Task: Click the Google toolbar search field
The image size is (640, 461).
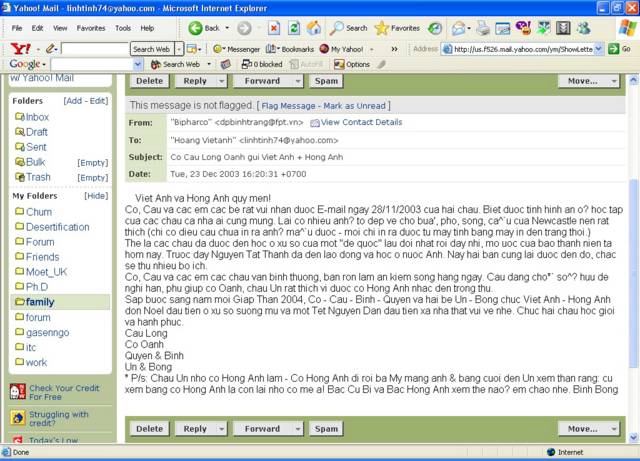Action: [92, 64]
